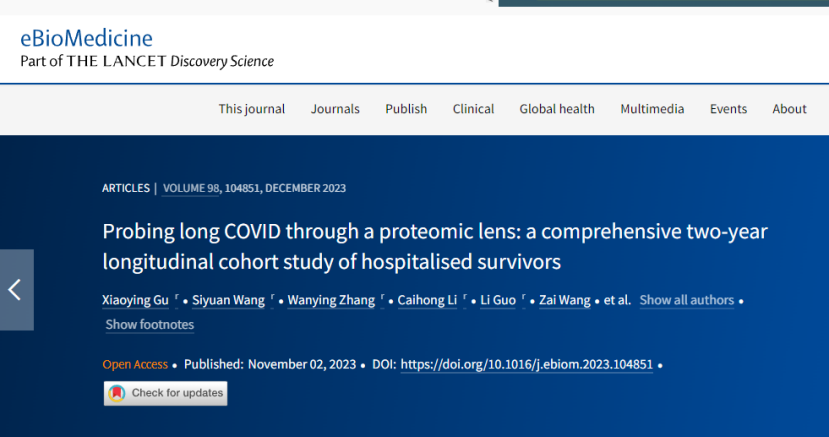Image resolution: width=829 pixels, height=437 pixels.
Task: Show all authors of the article
Action: tap(687, 300)
